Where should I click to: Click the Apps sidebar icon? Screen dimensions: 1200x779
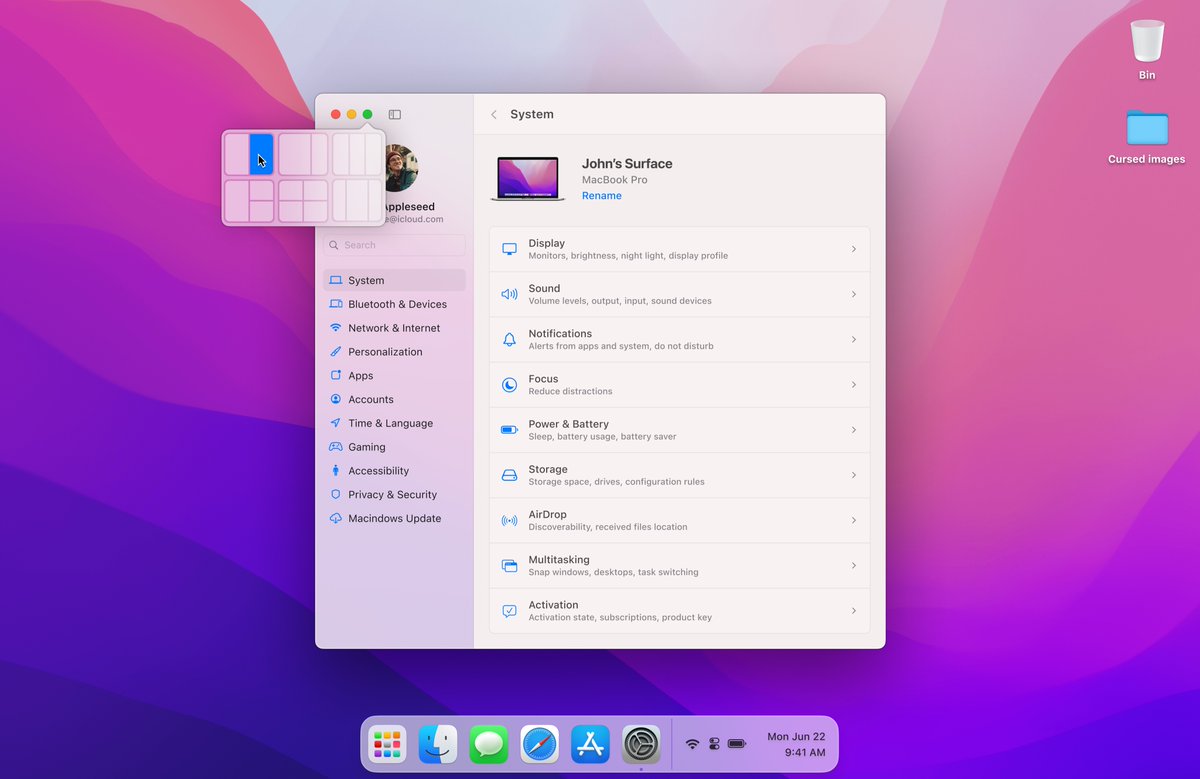[x=336, y=376]
